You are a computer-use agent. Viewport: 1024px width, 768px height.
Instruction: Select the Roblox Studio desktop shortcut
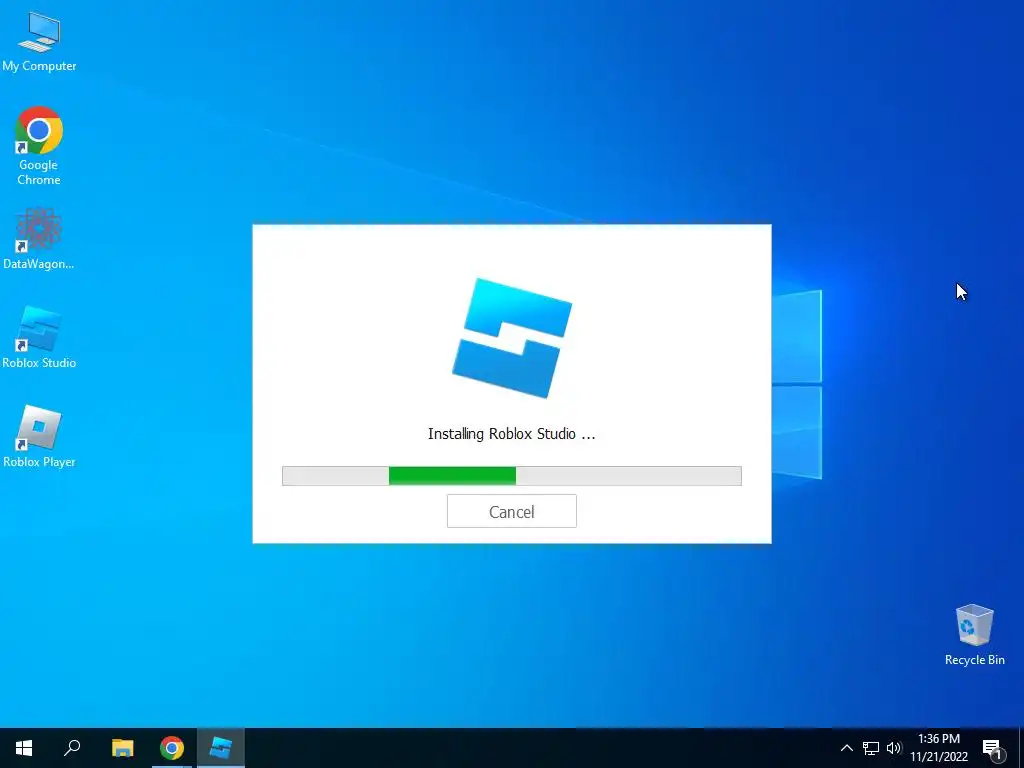pyautogui.click(x=39, y=337)
